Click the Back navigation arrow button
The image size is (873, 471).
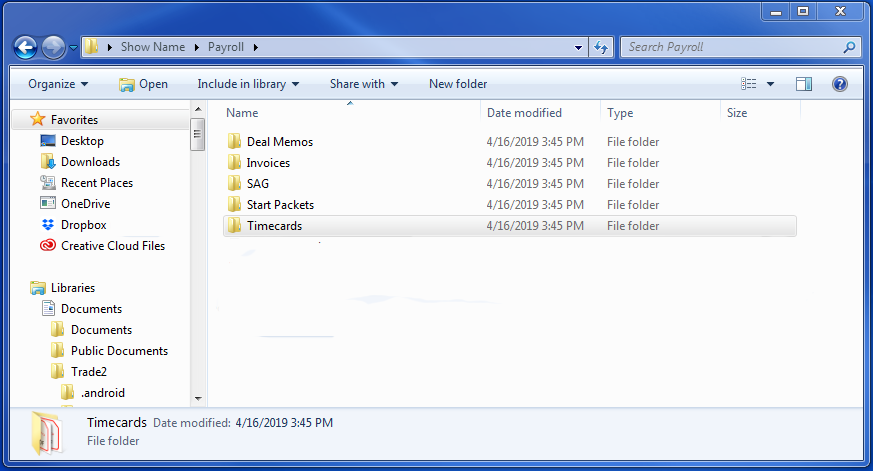[x=26, y=47]
